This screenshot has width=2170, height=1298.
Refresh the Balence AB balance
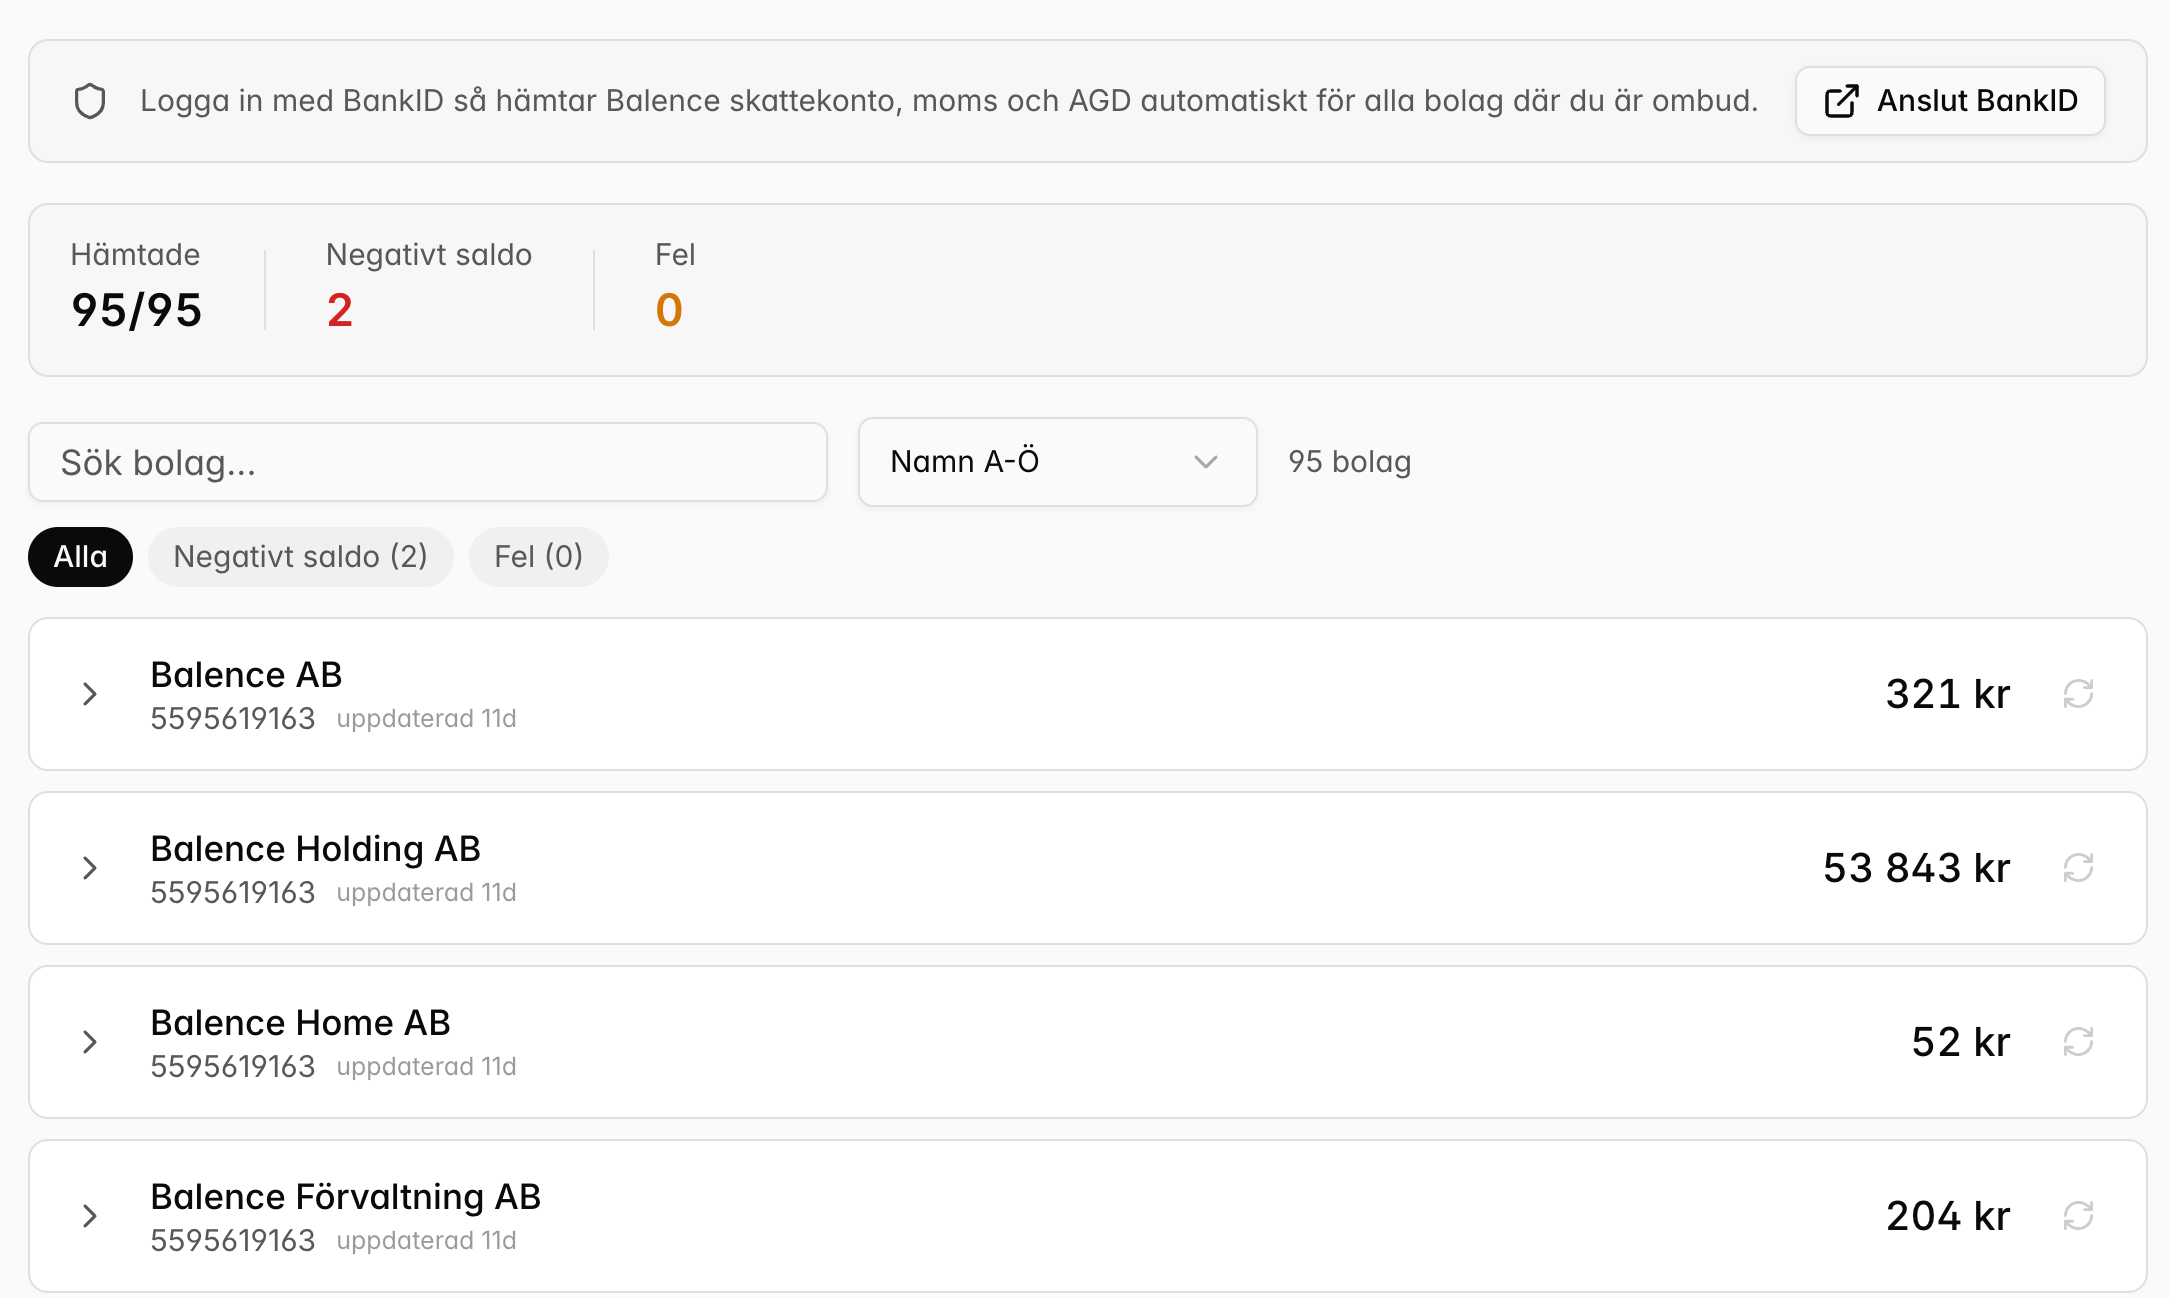tap(2078, 694)
